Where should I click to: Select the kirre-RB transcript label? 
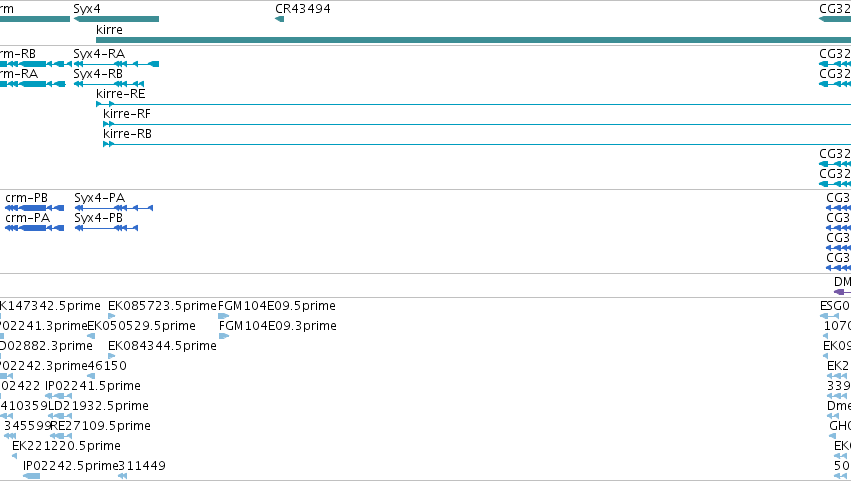point(128,134)
